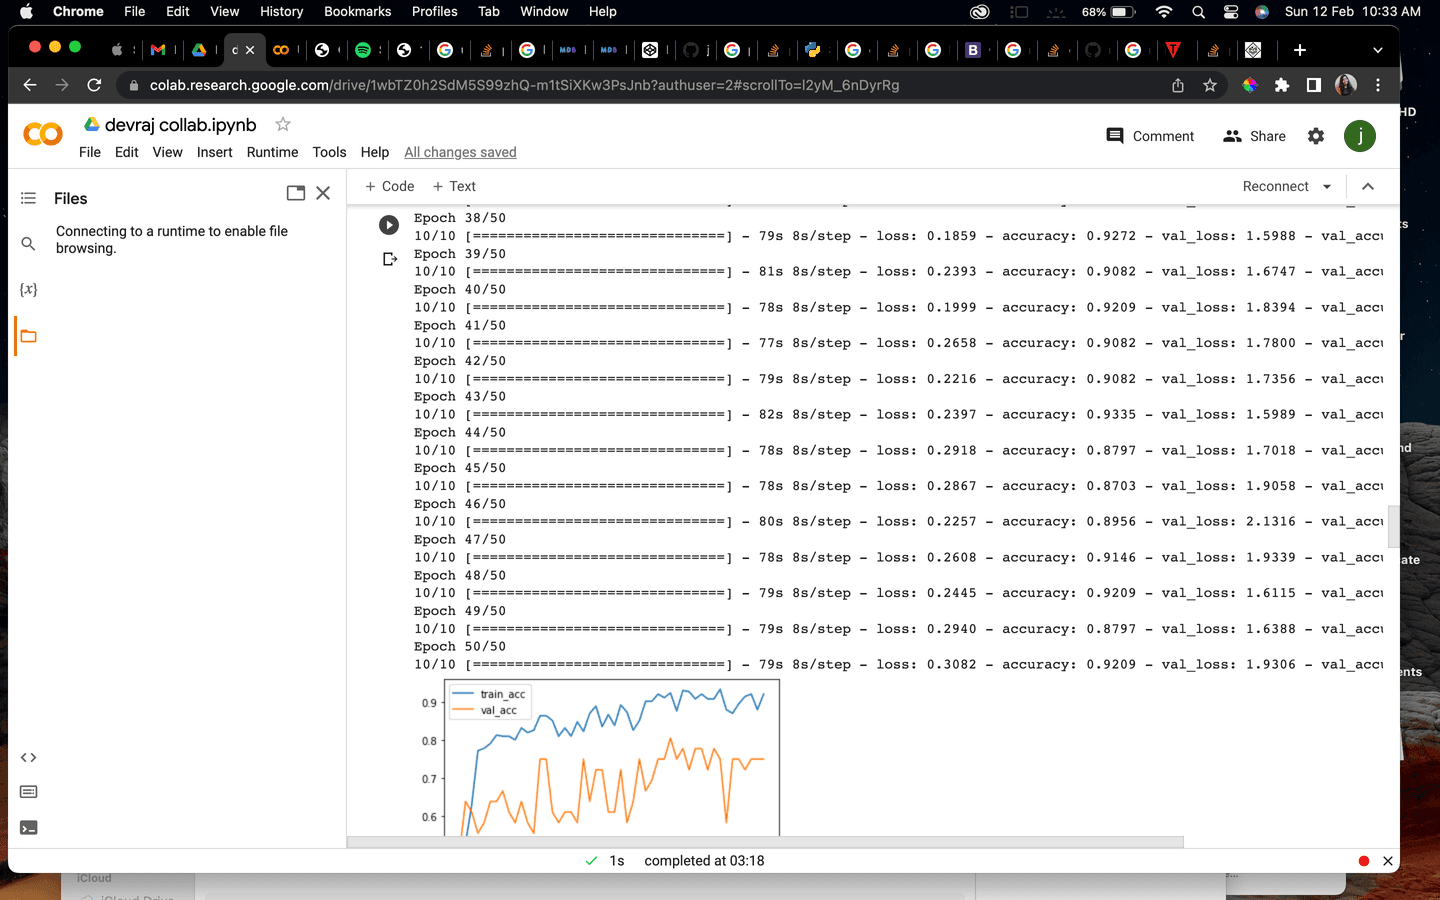
Task: Switch to the Gmail tab
Action: point(158,50)
